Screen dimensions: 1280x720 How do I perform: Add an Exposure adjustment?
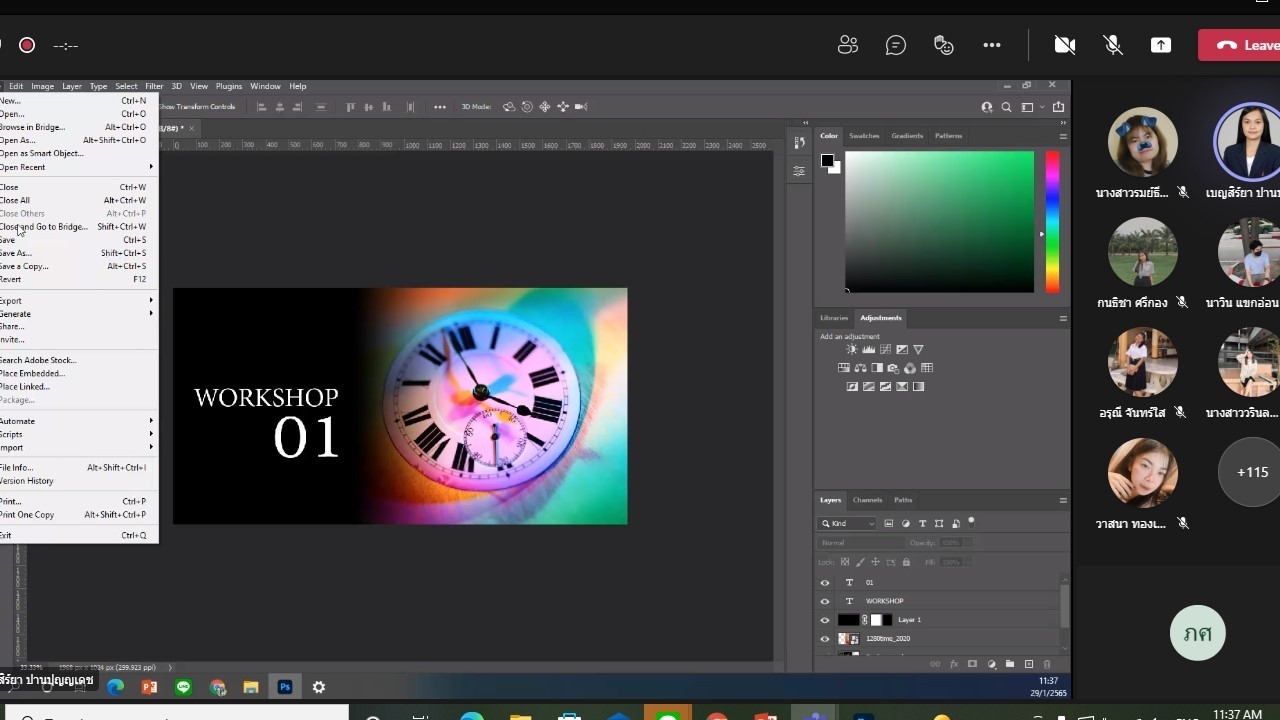click(901, 349)
